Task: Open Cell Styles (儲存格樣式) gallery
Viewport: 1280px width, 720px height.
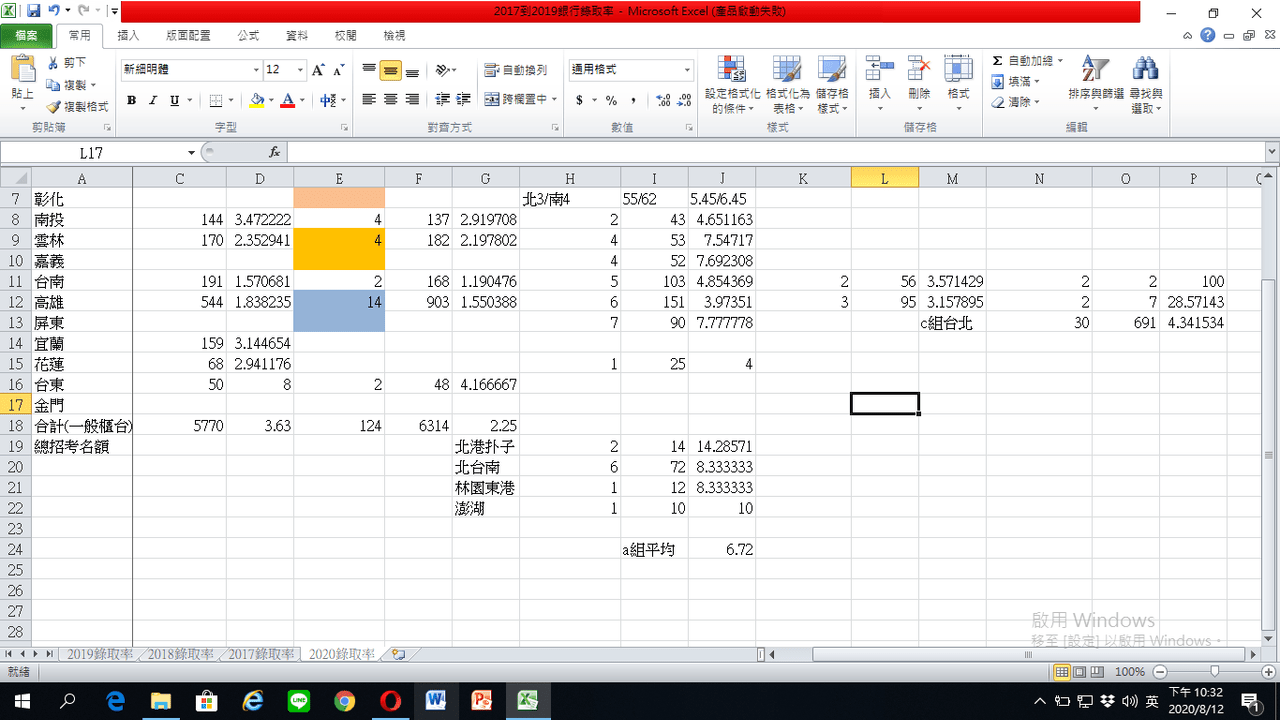Action: coord(832,84)
